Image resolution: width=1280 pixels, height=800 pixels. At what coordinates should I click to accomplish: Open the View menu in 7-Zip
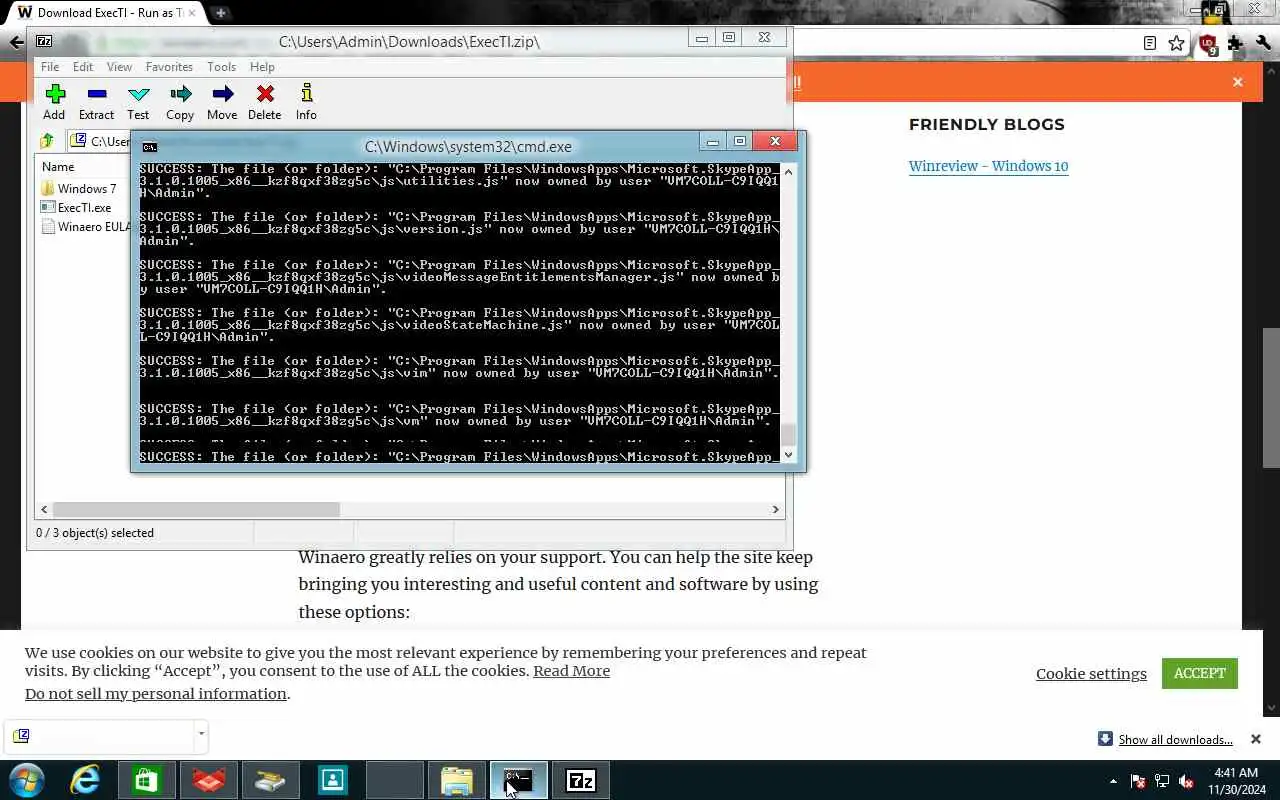(x=119, y=67)
